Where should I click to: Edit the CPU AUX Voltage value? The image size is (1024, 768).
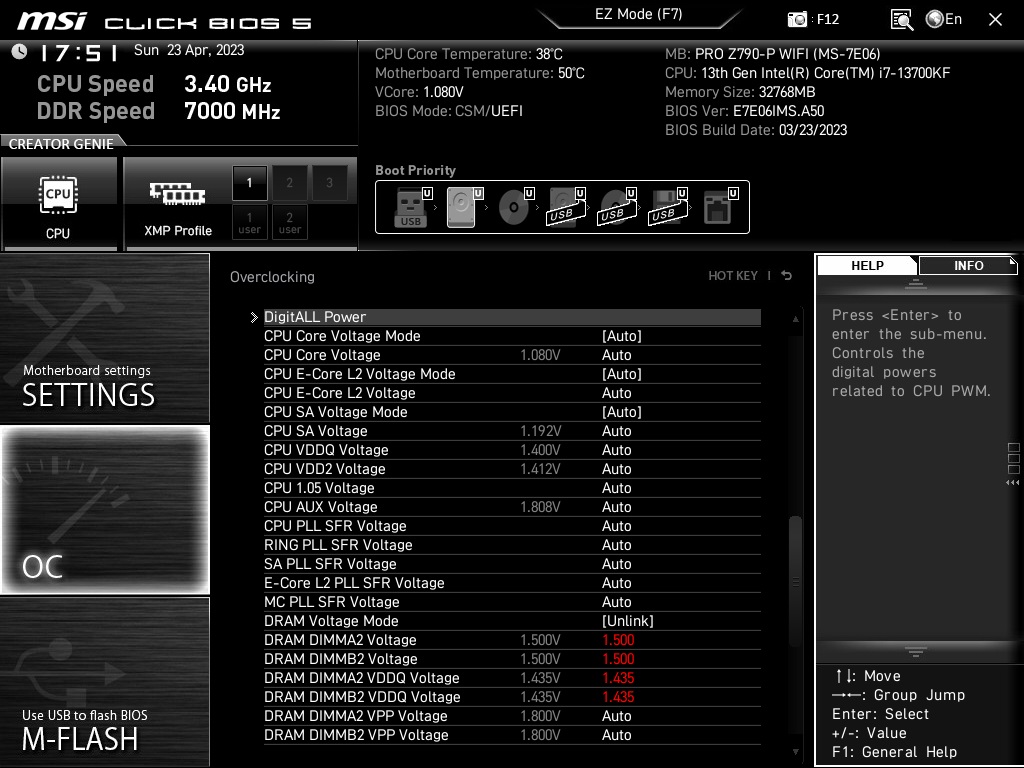[x=616, y=506]
